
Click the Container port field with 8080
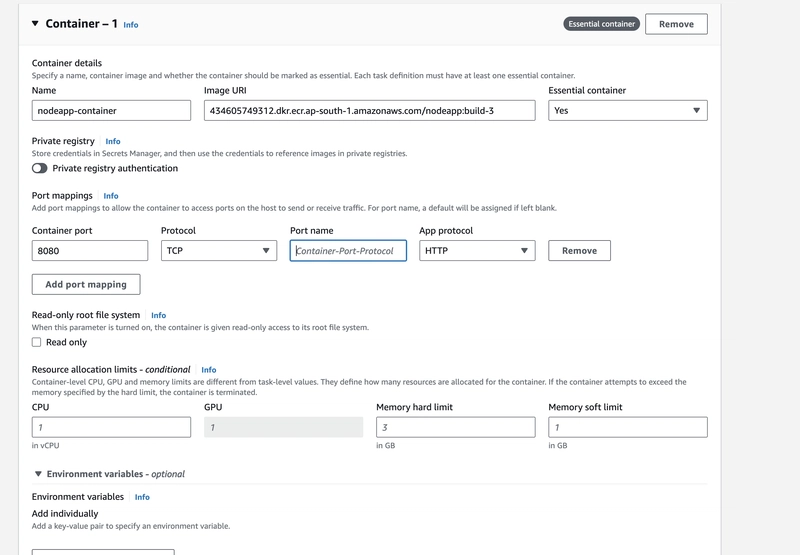click(90, 251)
